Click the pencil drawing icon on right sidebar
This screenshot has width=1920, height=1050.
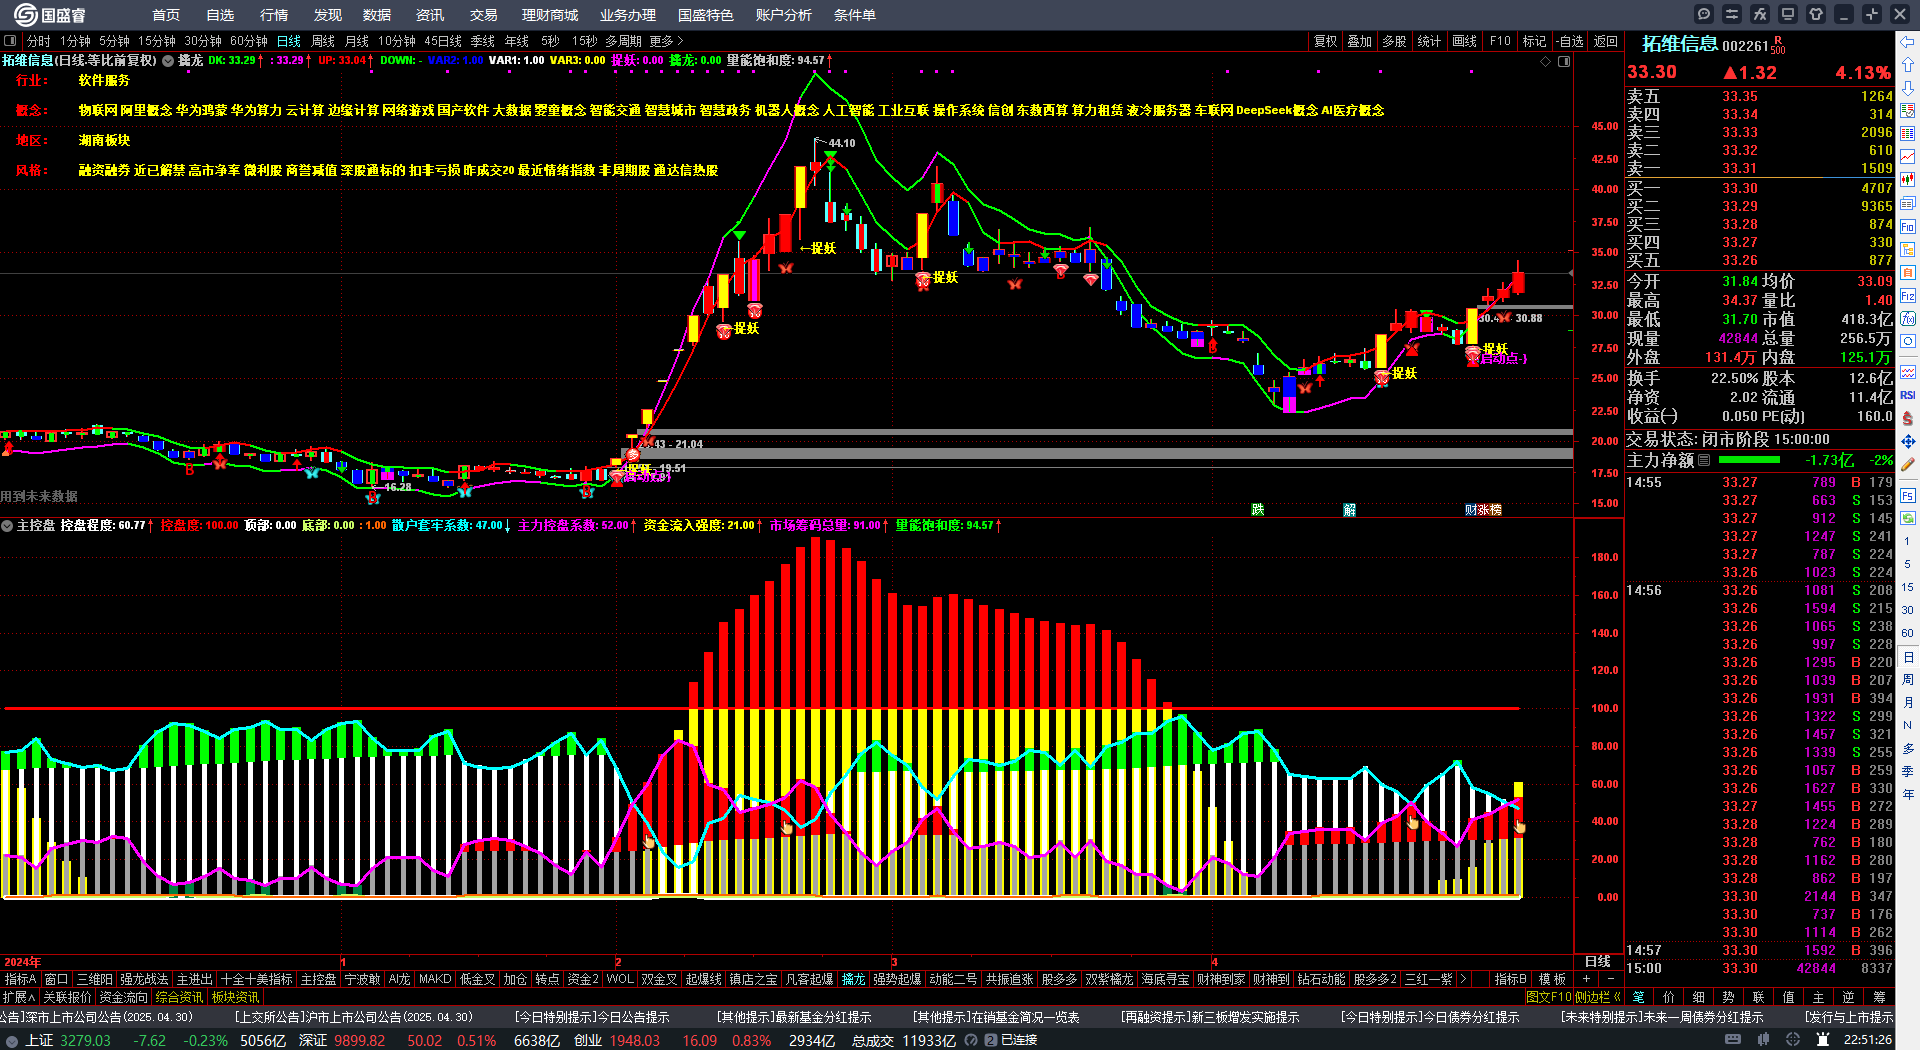(x=1908, y=465)
